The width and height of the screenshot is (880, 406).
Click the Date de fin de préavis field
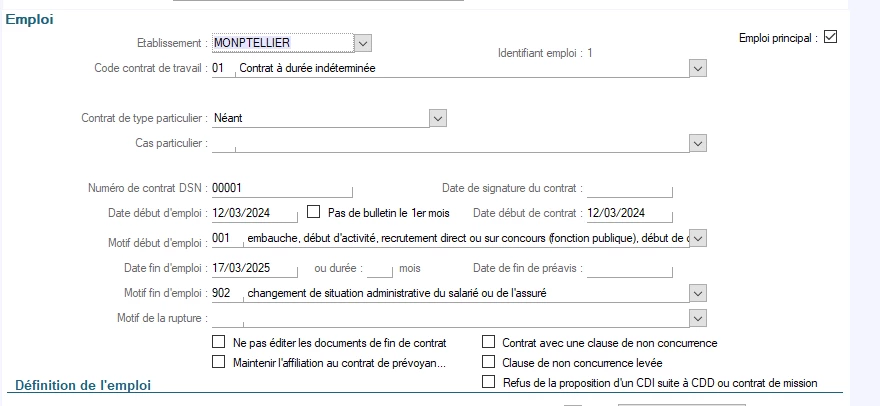point(629,268)
